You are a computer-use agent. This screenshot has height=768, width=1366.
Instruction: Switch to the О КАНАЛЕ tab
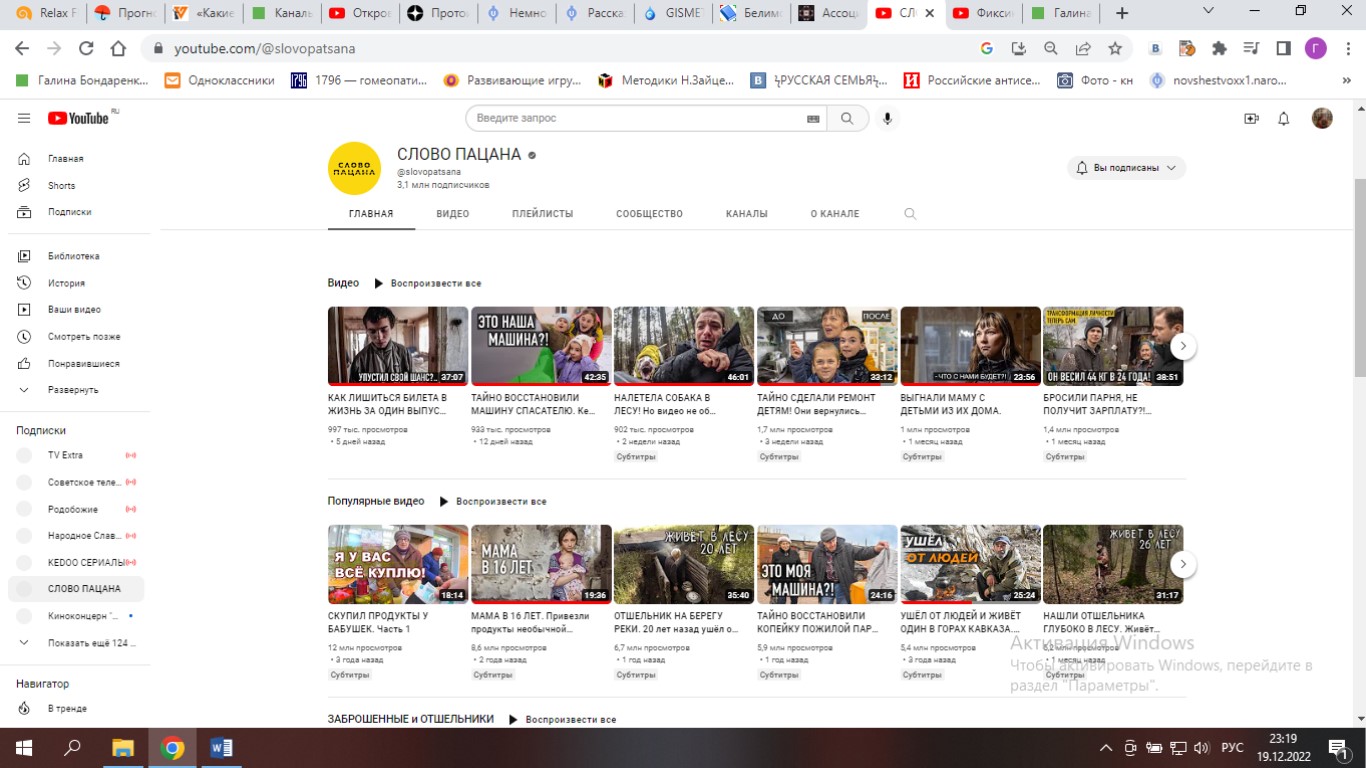click(835, 214)
